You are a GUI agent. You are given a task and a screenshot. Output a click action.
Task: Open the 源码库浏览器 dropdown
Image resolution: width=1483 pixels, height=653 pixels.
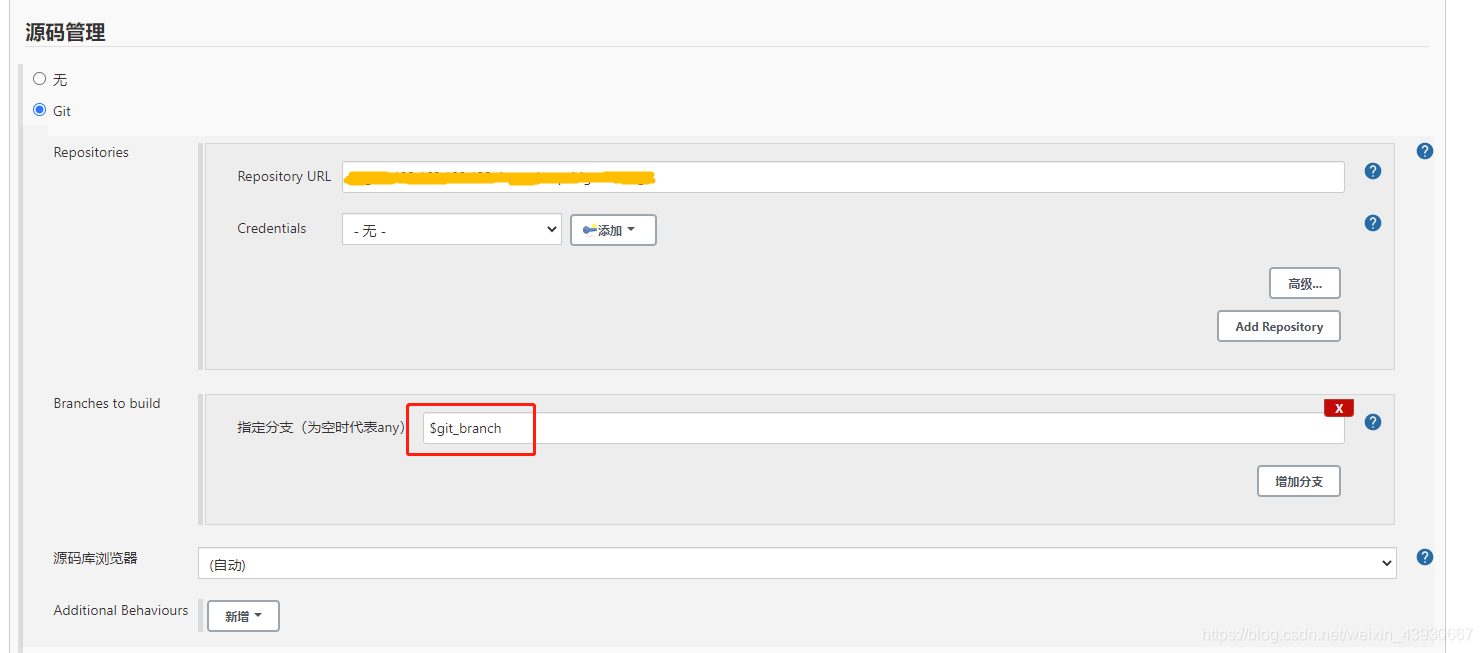[797, 563]
